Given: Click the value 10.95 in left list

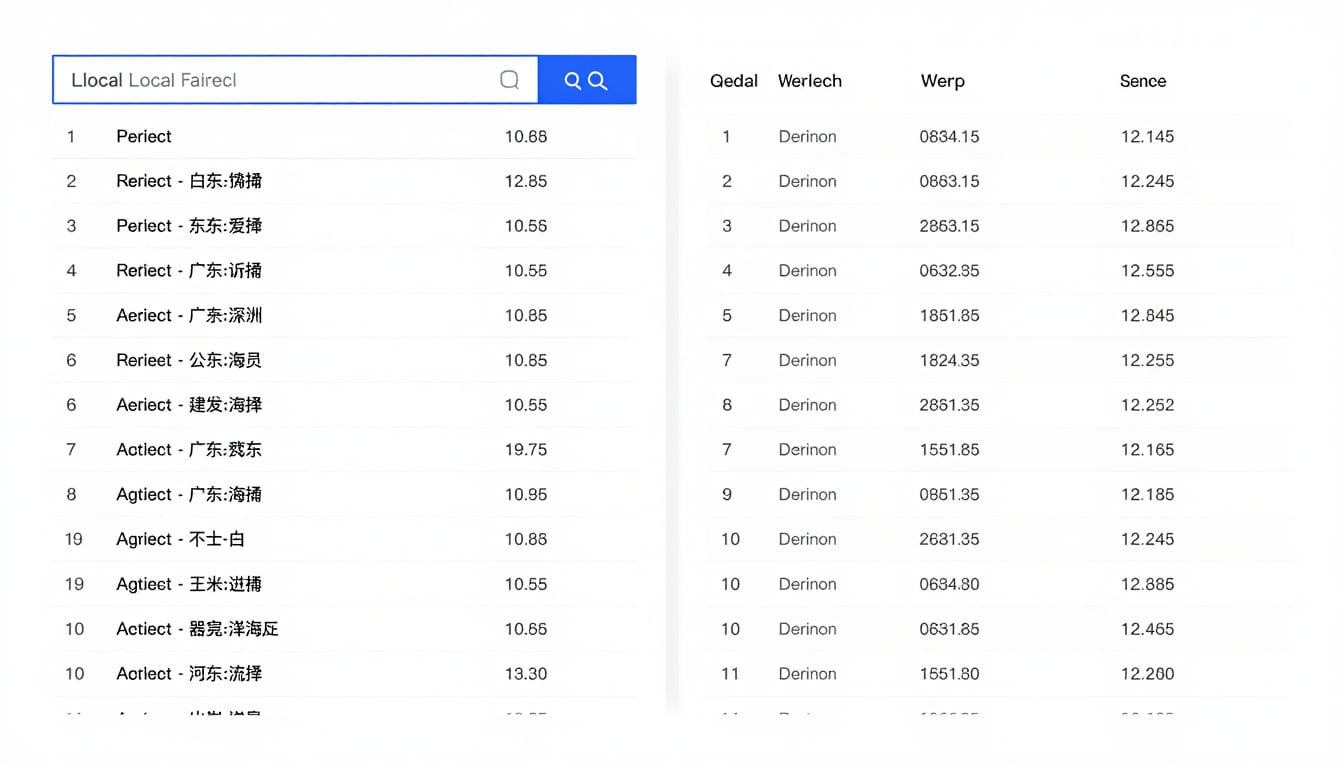Looking at the screenshot, I should click(x=526, y=494).
